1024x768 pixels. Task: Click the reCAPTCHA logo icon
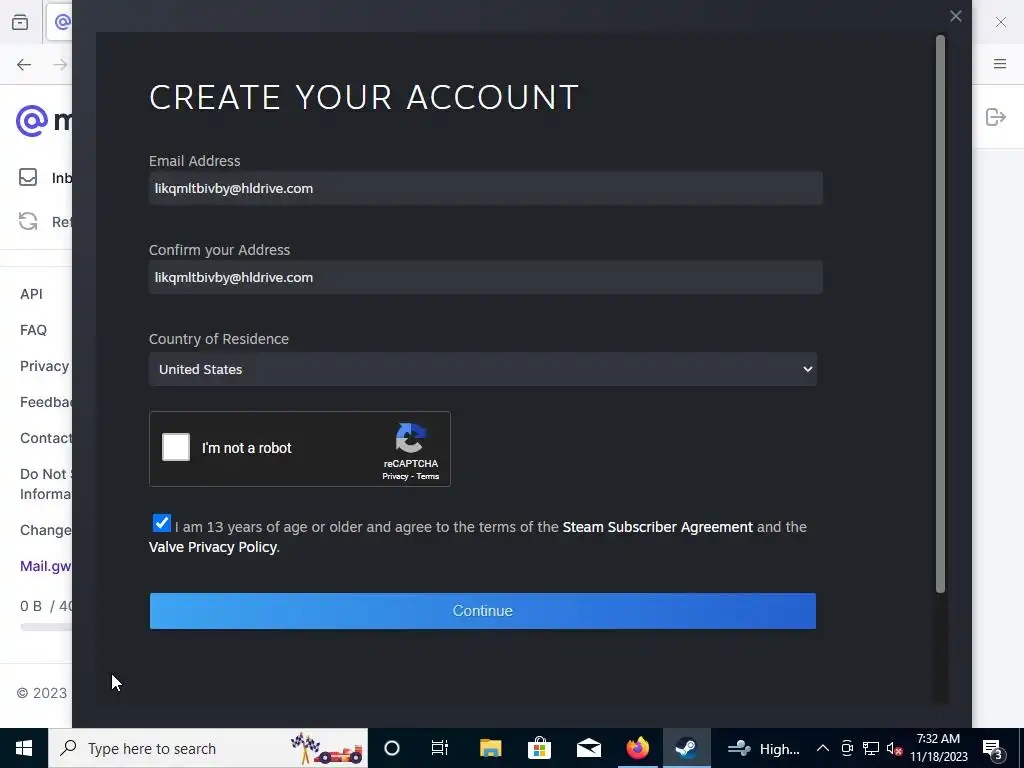[411, 438]
